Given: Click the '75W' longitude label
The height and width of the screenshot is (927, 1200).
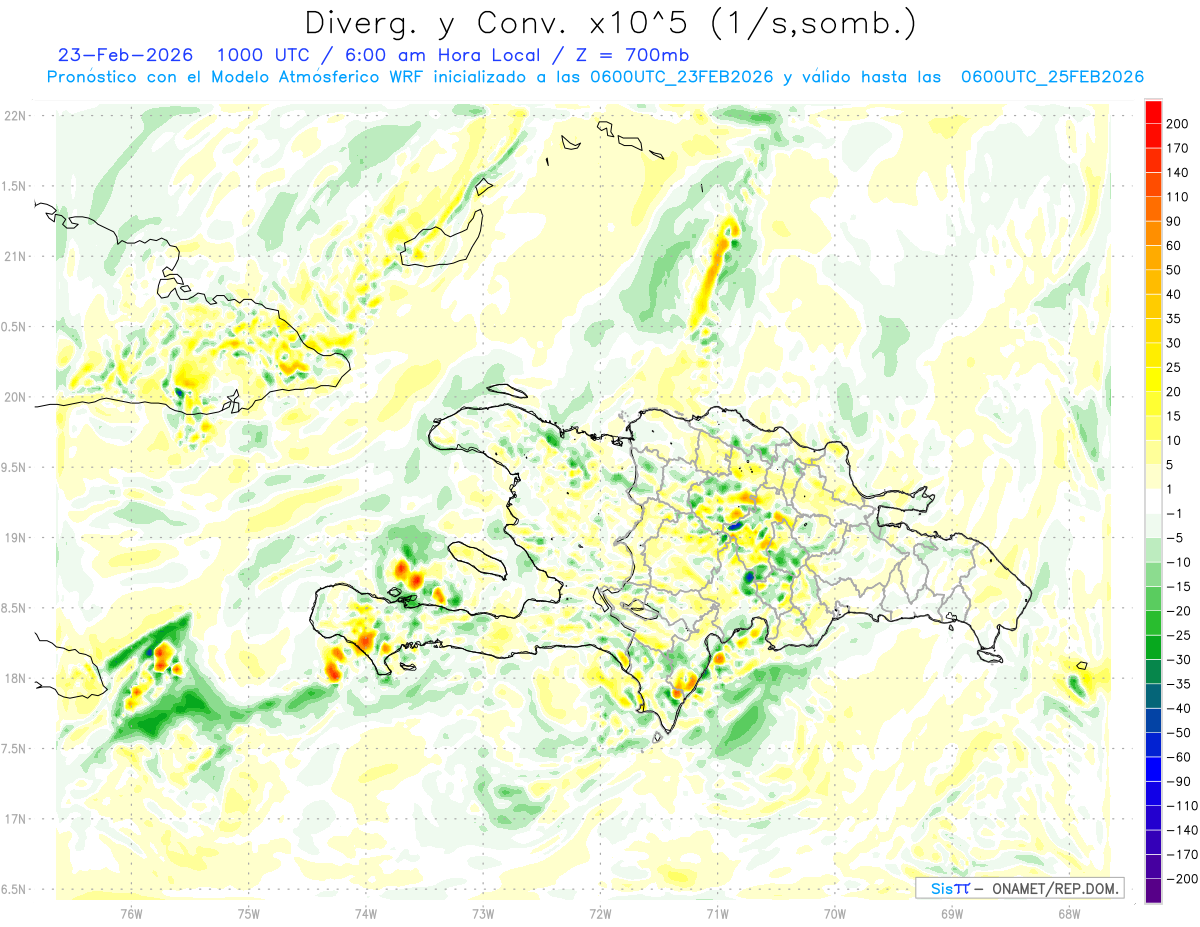Looking at the screenshot, I should pyautogui.click(x=249, y=914).
